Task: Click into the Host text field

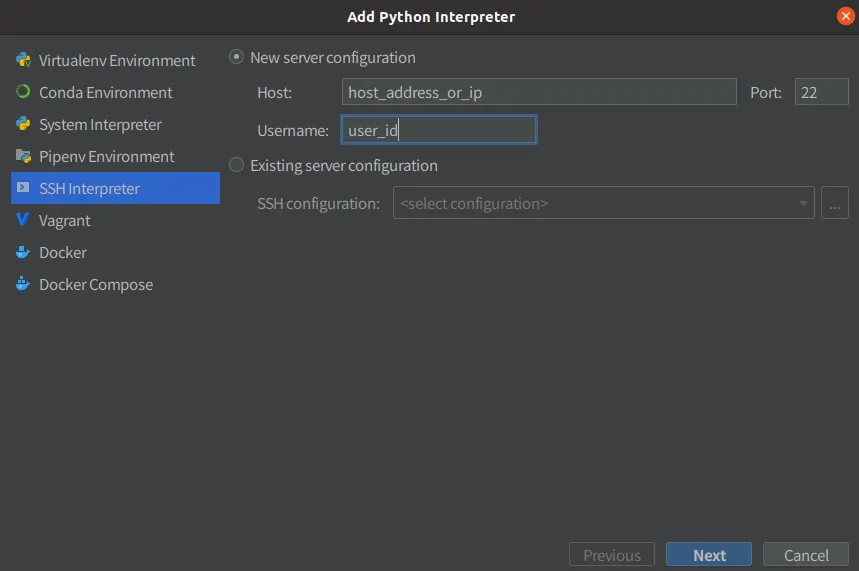Action: tap(538, 92)
